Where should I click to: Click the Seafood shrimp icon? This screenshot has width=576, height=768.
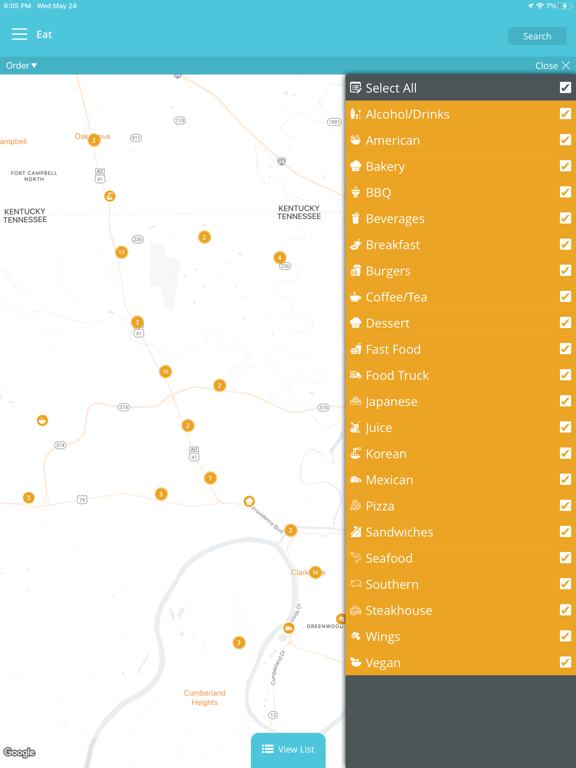tap(356, 558)
